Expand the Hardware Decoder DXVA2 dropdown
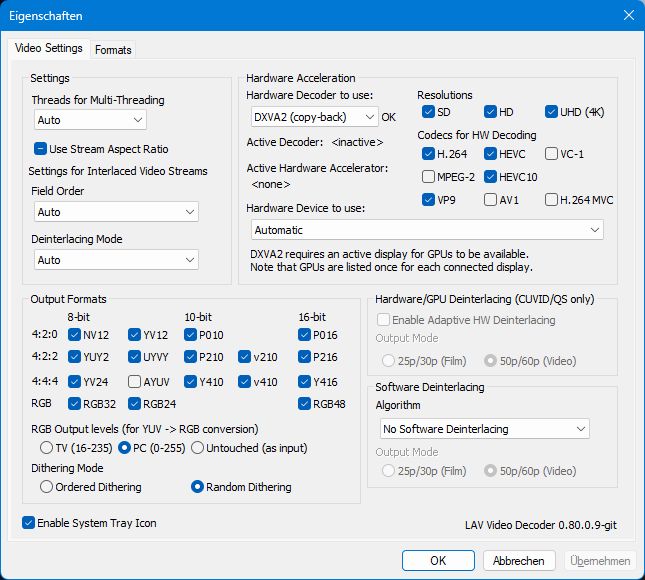Image resolution: width=645 pixels, height=580 pixels. 313,117
